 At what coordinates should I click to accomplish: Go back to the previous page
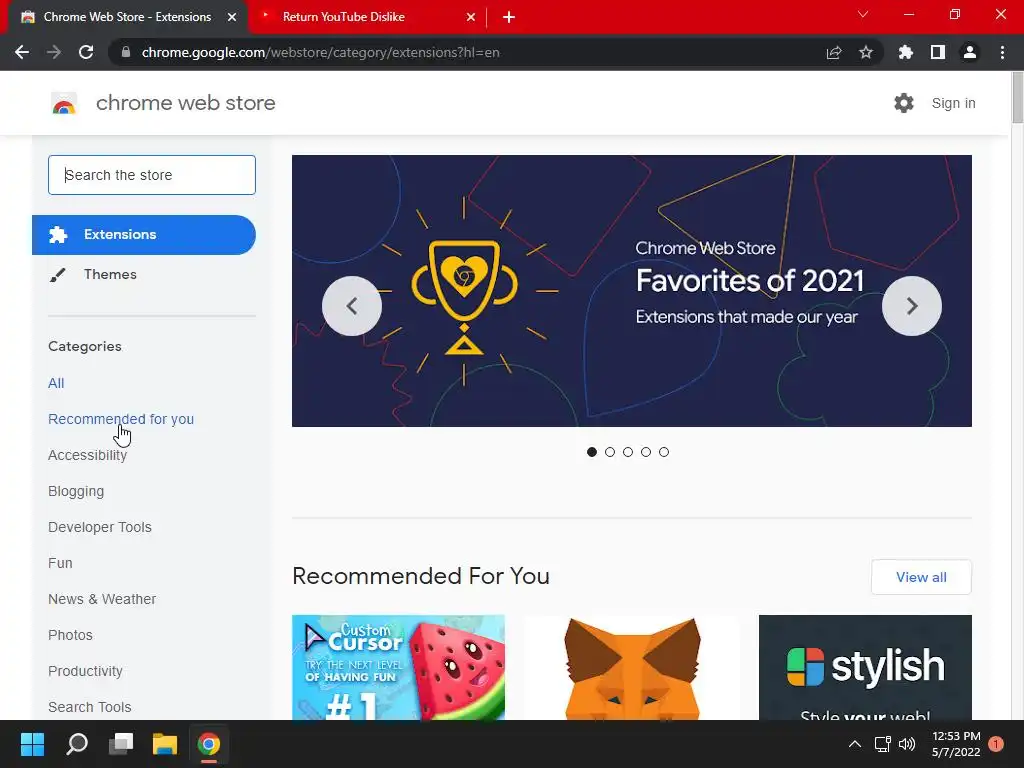[22, 52]
